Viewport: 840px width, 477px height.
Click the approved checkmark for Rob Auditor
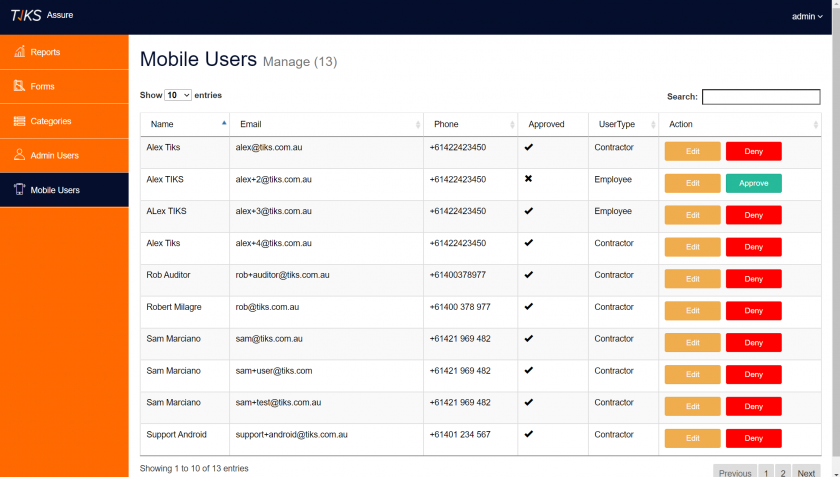[529, 274]
